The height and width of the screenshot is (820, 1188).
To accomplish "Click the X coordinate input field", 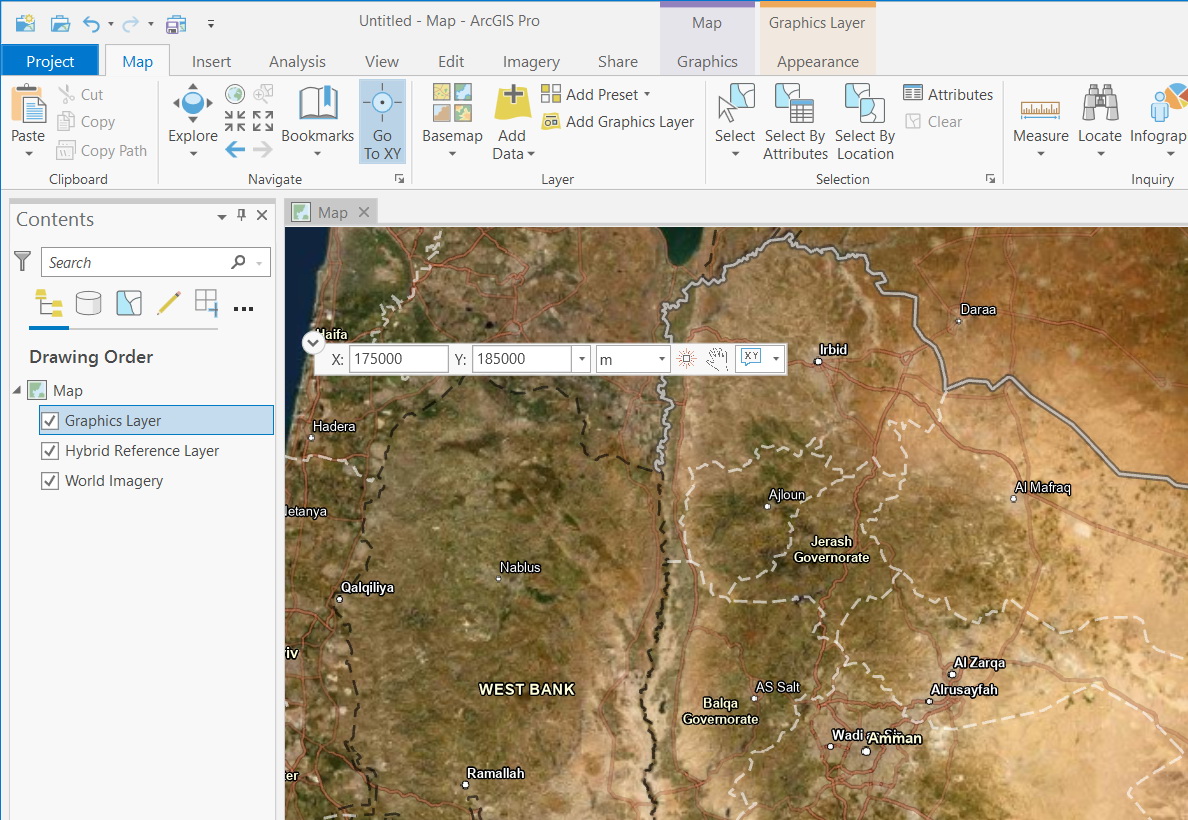I will point(398,359).
